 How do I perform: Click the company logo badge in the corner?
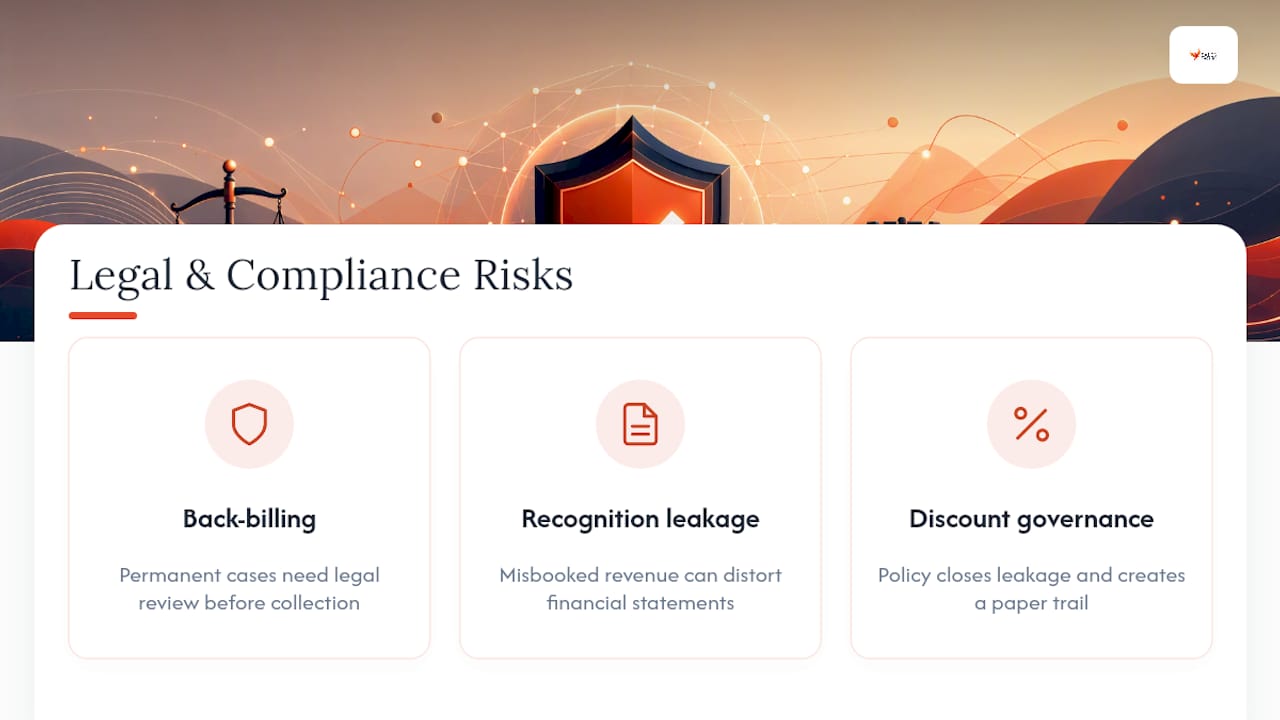click(x=1203, y=55)
